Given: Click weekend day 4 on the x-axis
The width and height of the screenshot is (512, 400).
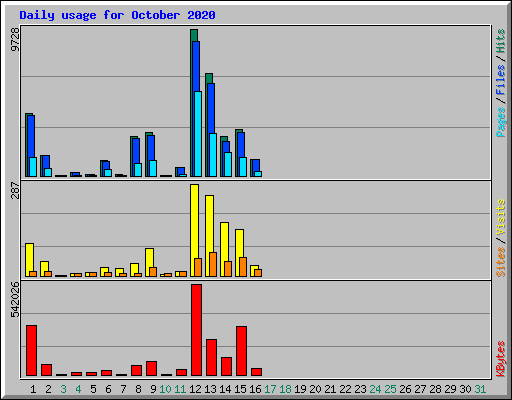Looking at the screenshot, I should pyautogui.click(x=78, y=389).
